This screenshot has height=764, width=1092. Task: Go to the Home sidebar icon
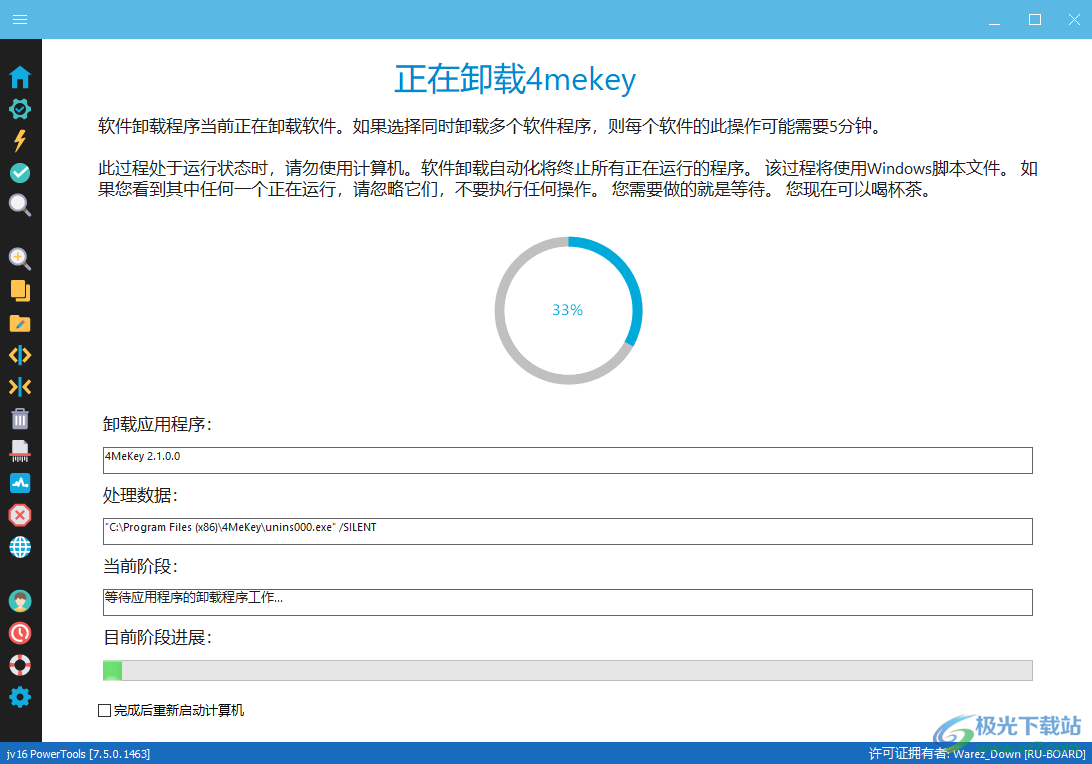tap(20, 77)
